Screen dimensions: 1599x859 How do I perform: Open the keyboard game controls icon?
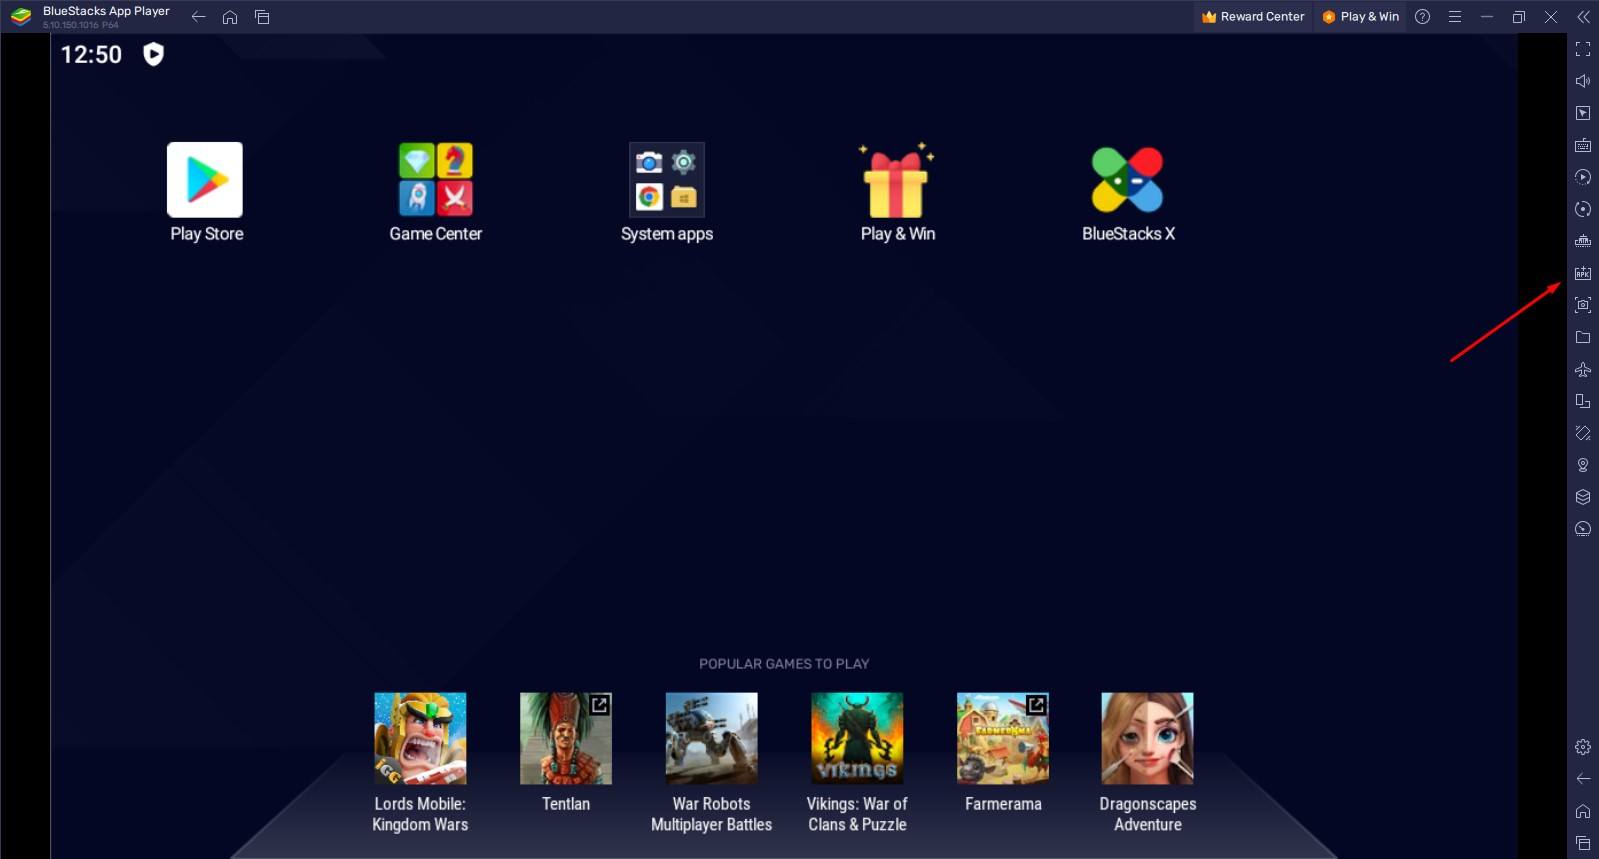[1583, 145]
